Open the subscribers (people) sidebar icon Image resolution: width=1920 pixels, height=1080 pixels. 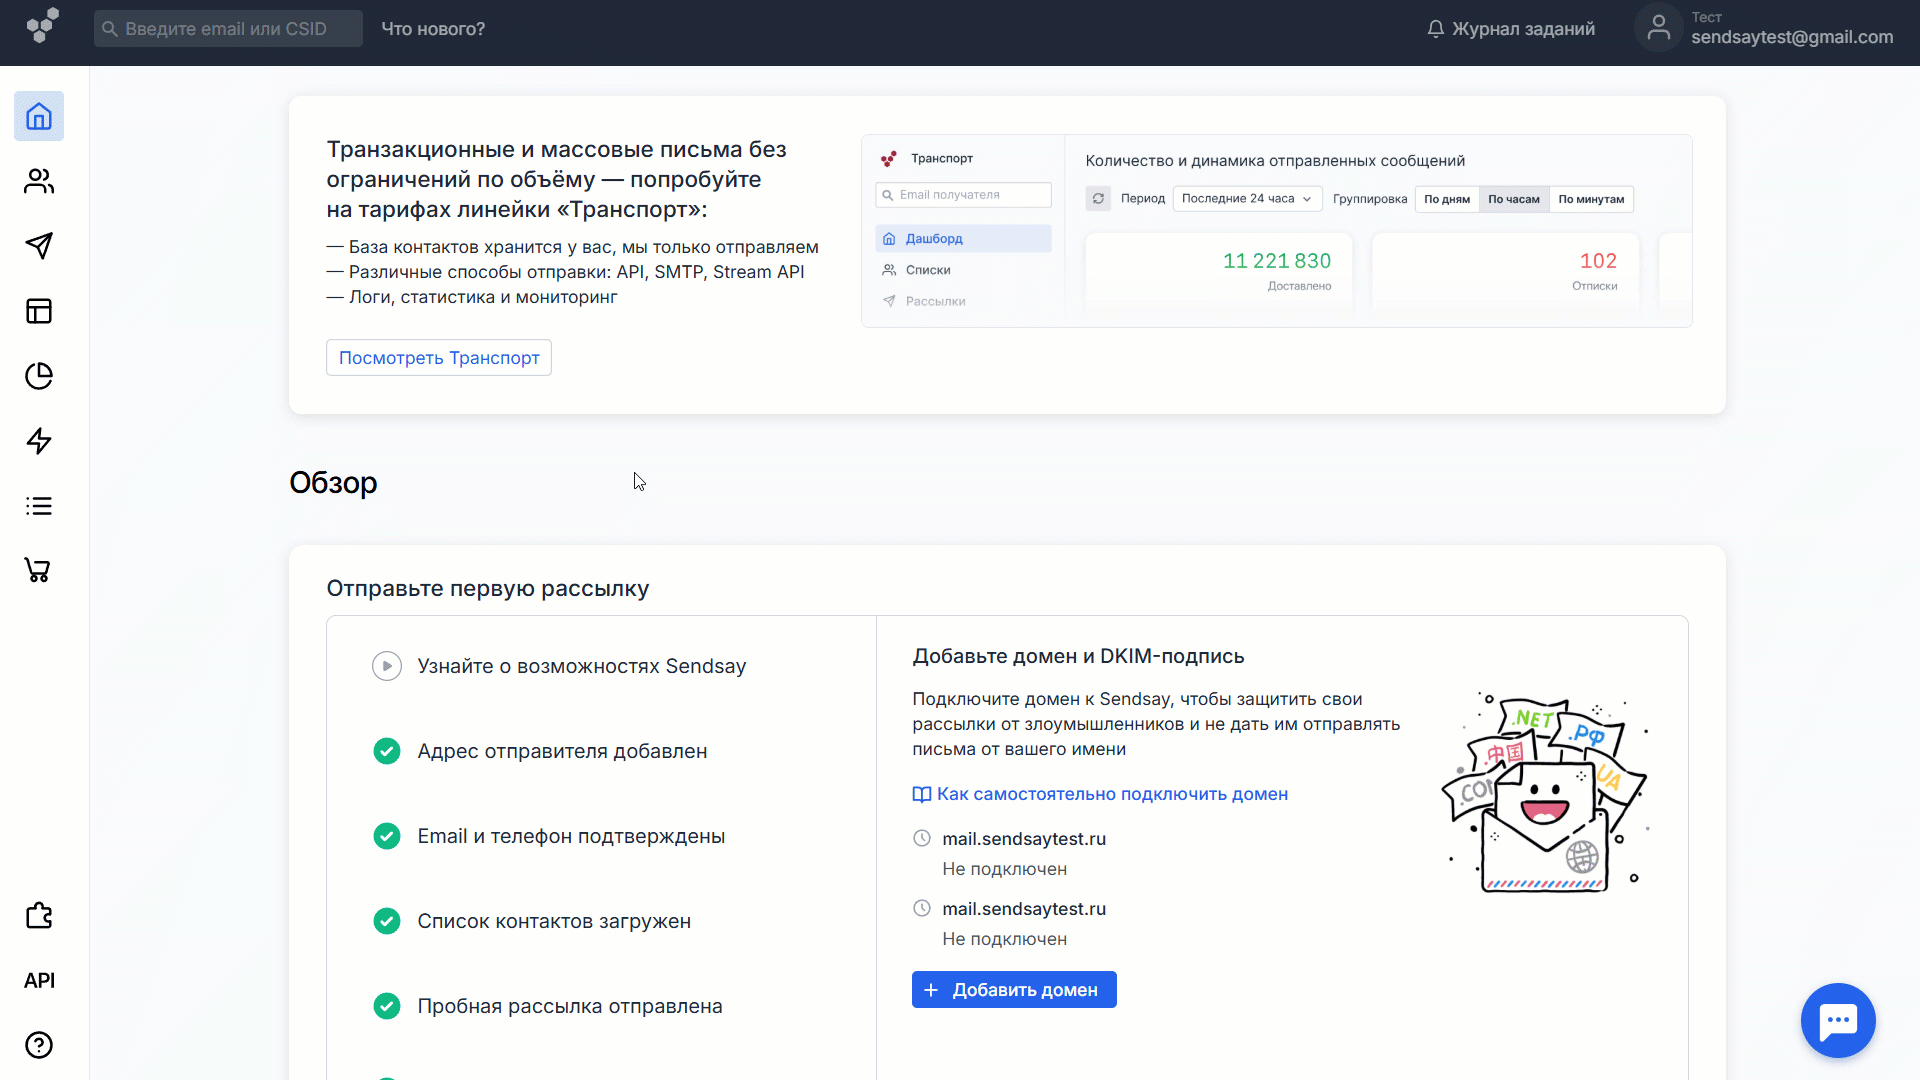(39, 181)
